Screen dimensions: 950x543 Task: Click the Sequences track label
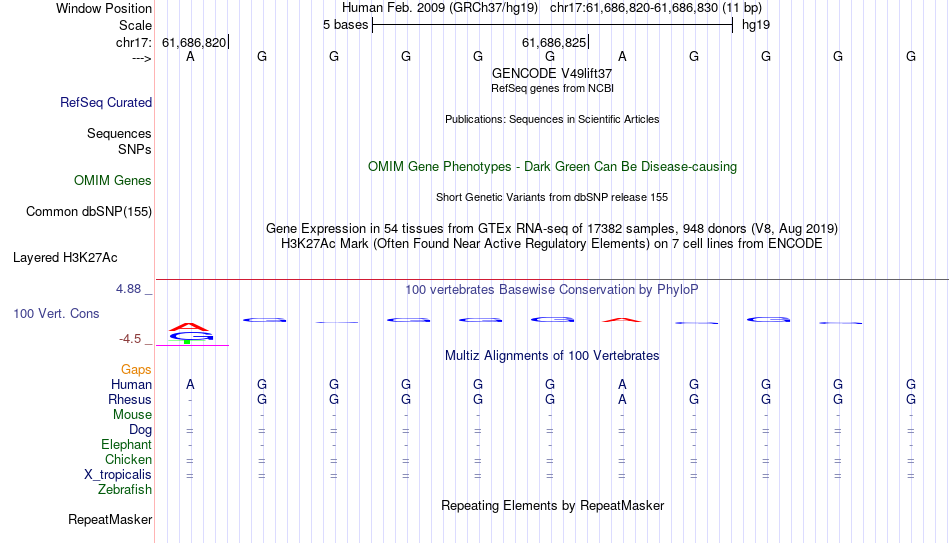tap(119, 133)
